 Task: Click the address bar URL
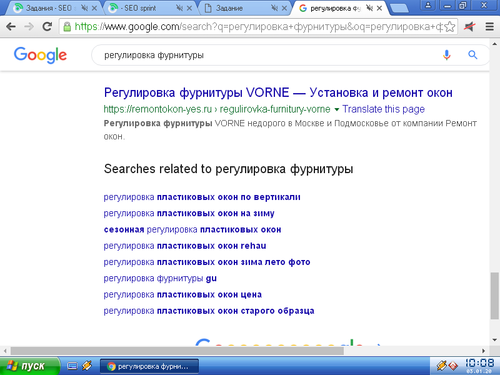[x=258, y=27]
